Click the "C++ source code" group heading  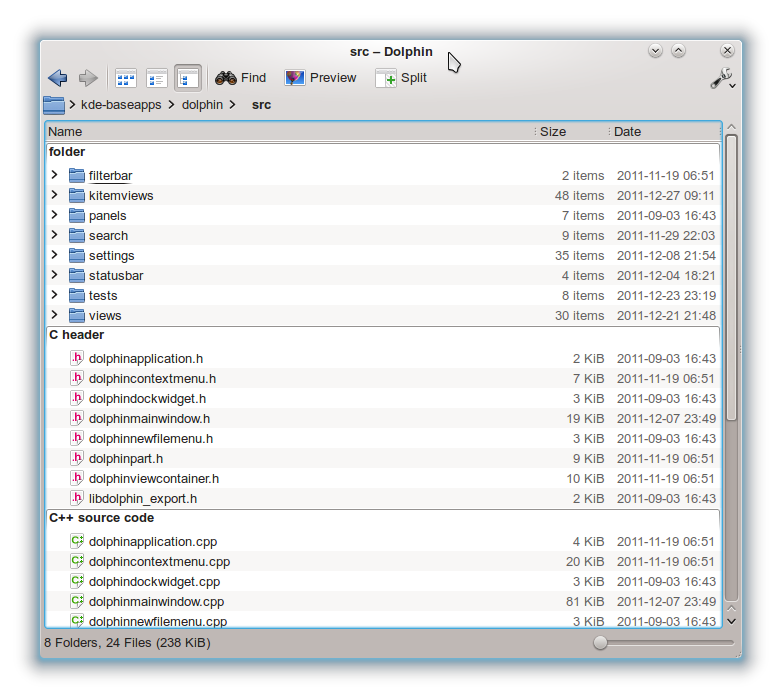click(101, 518)
